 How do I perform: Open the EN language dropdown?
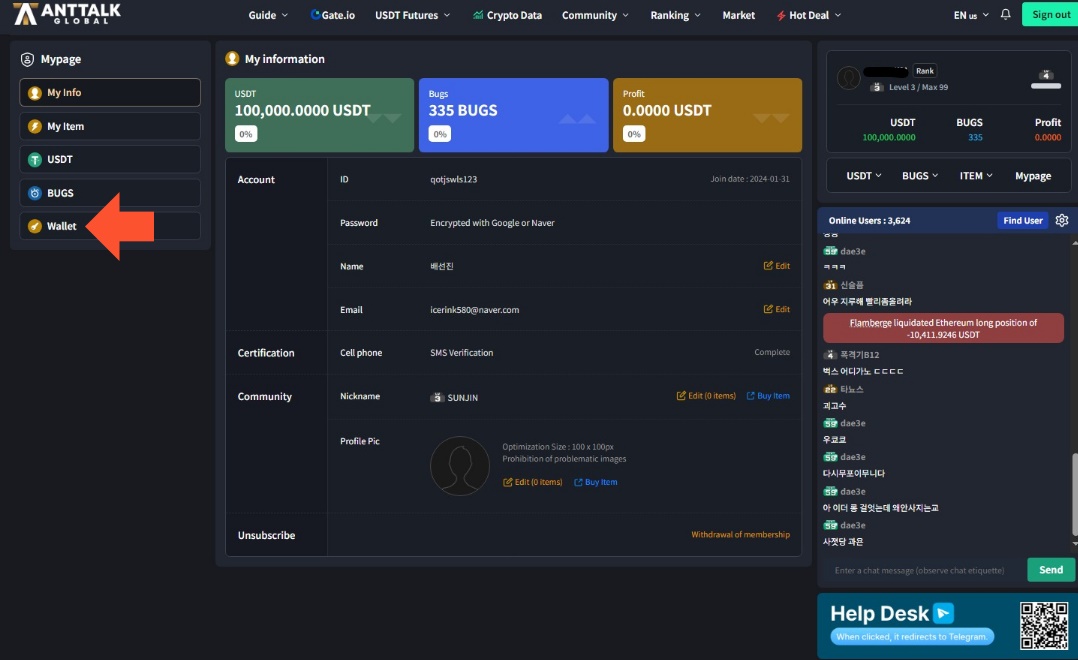point(971,15)
